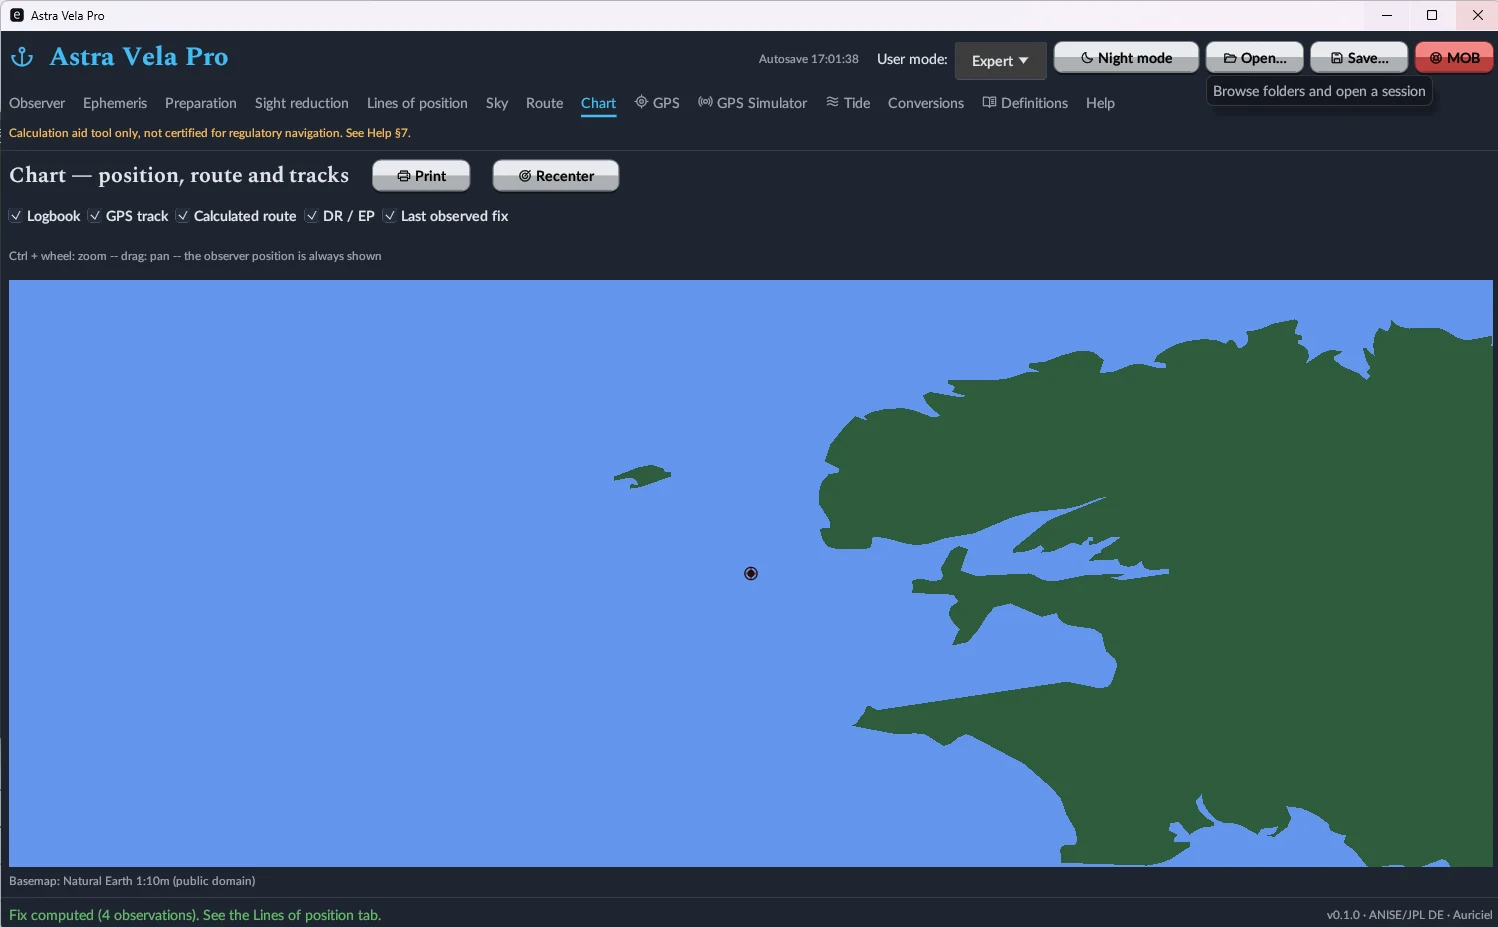This screenshot has width=1498, height=927.
Task: Click the version 'v0.1.0 · ANISE/JPL DE' text
Action: (x=1409, y=915)
